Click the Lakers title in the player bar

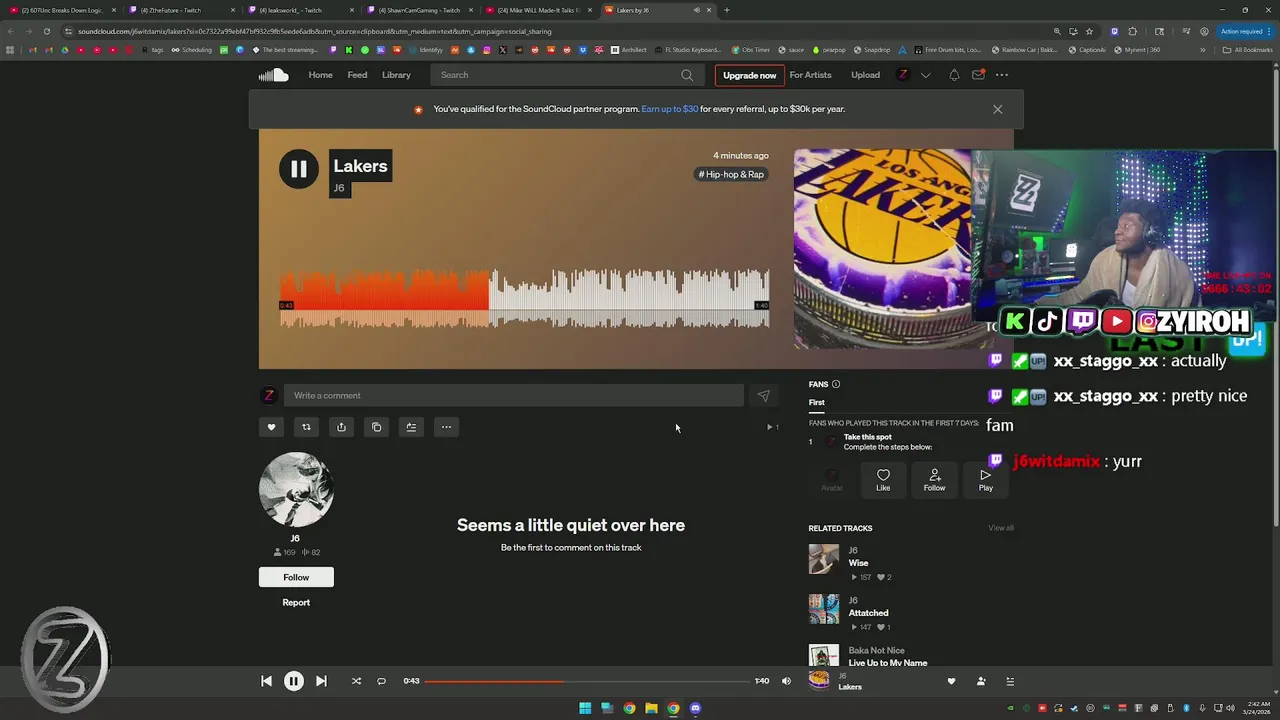(850, 687)
